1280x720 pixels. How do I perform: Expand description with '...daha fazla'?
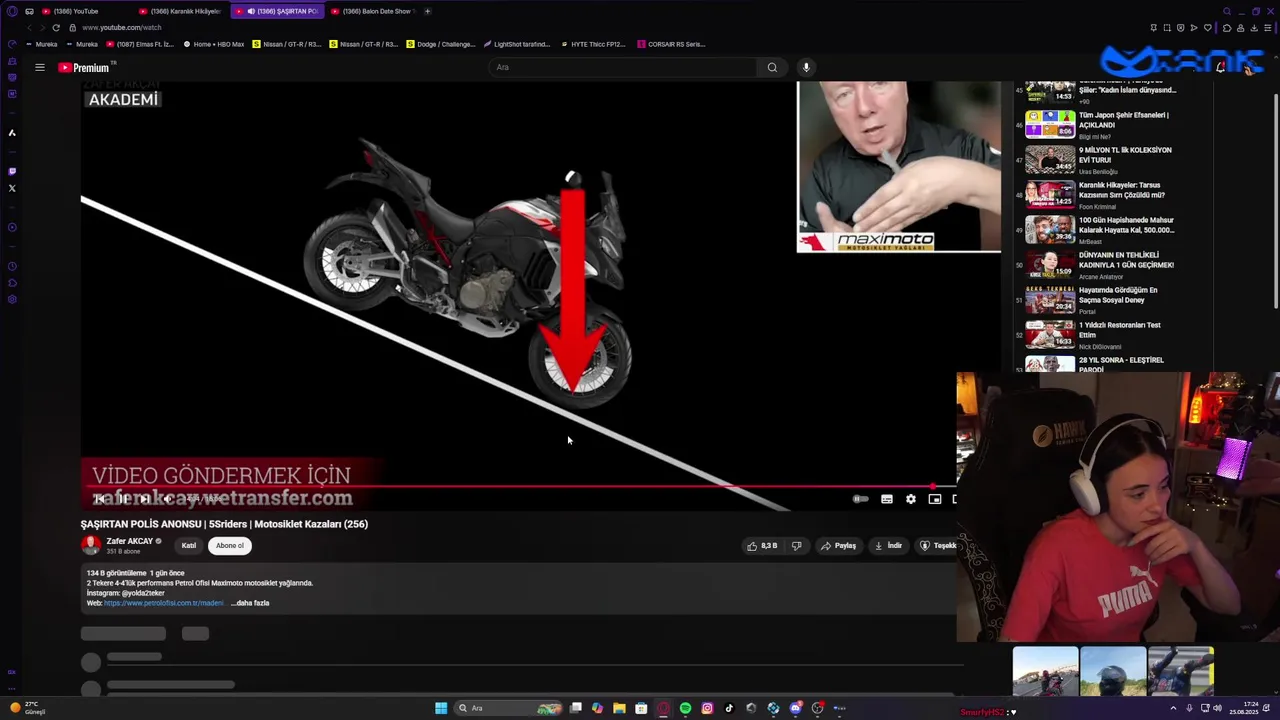click(250, 603)
